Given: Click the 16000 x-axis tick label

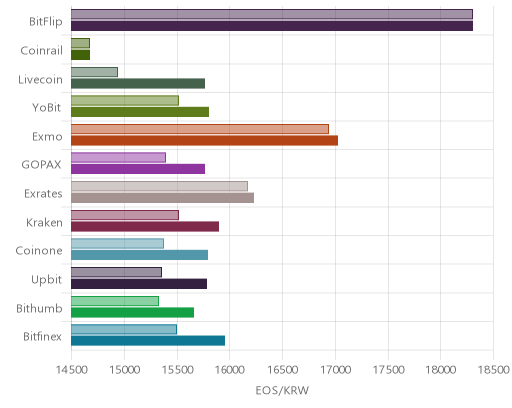Looking at the screenshot, I should pos(229,370).
